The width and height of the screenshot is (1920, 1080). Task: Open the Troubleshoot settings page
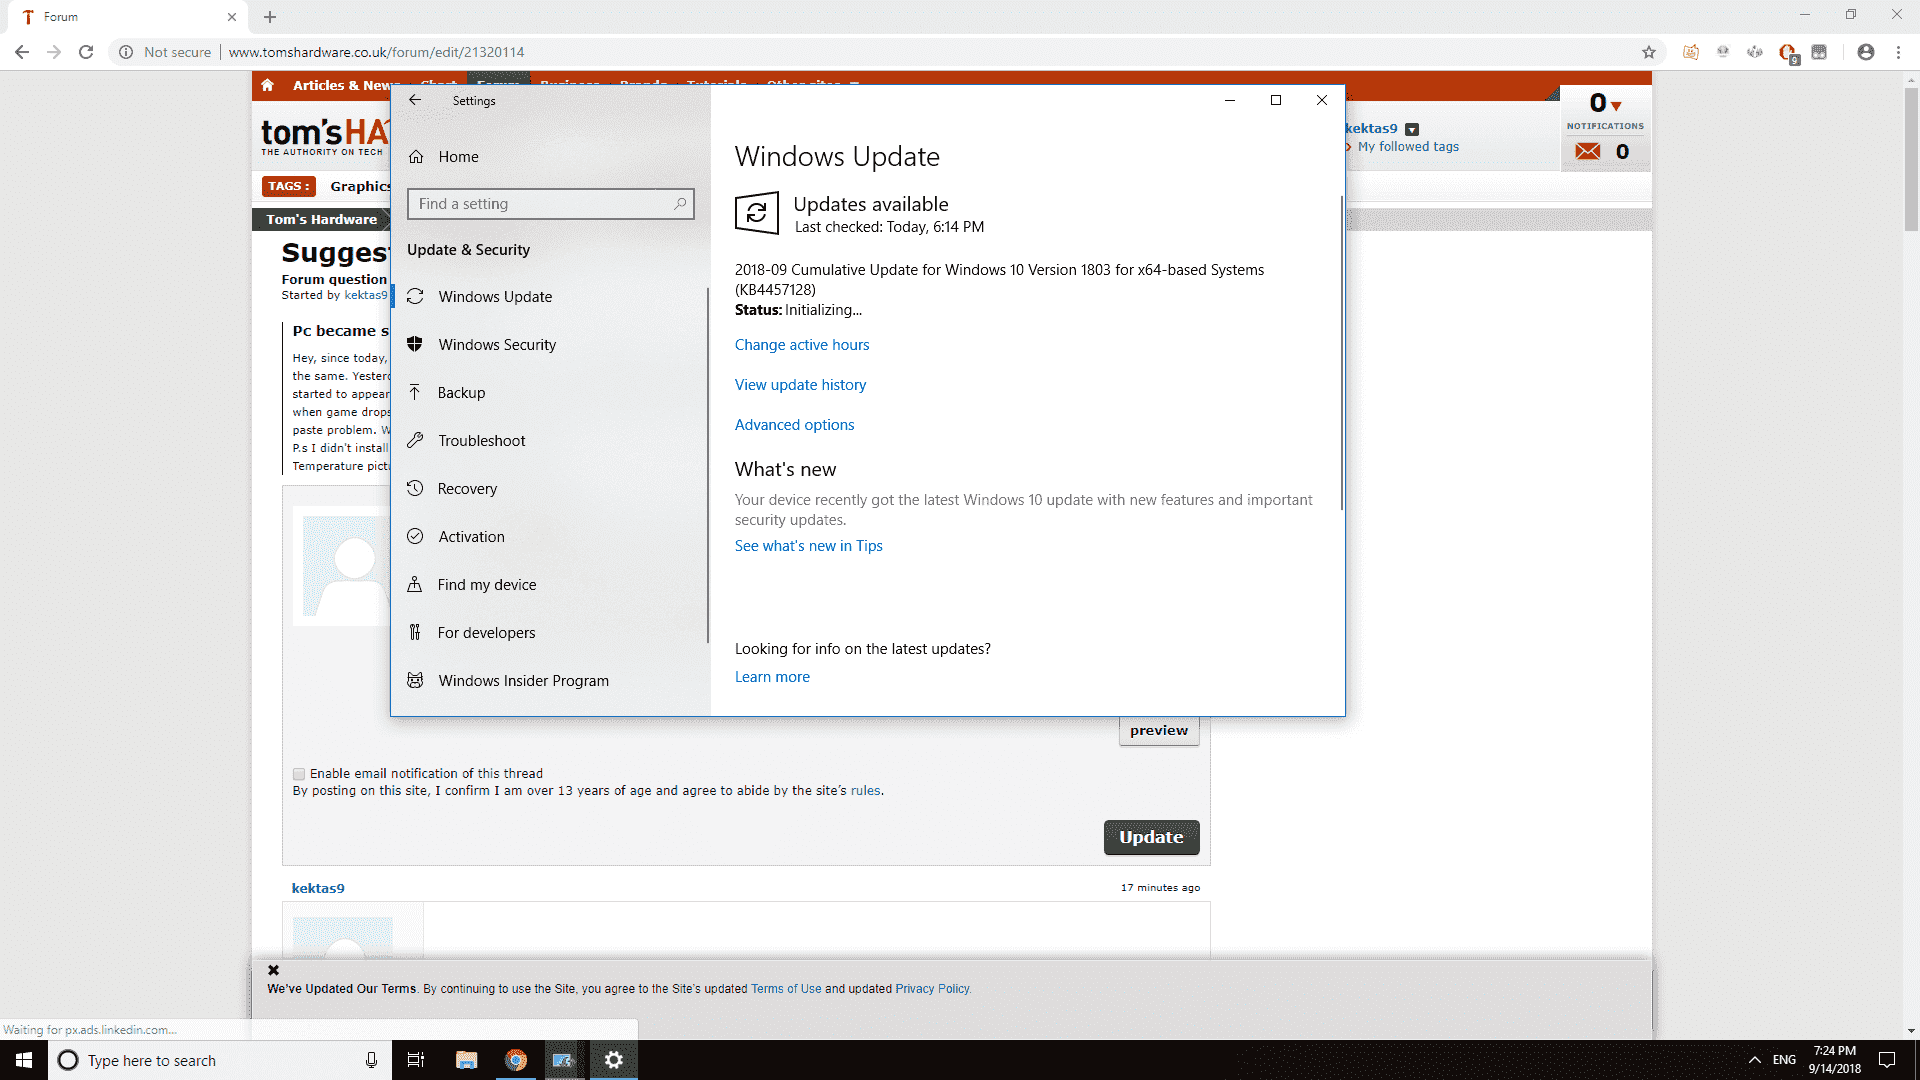click(550, 441)
